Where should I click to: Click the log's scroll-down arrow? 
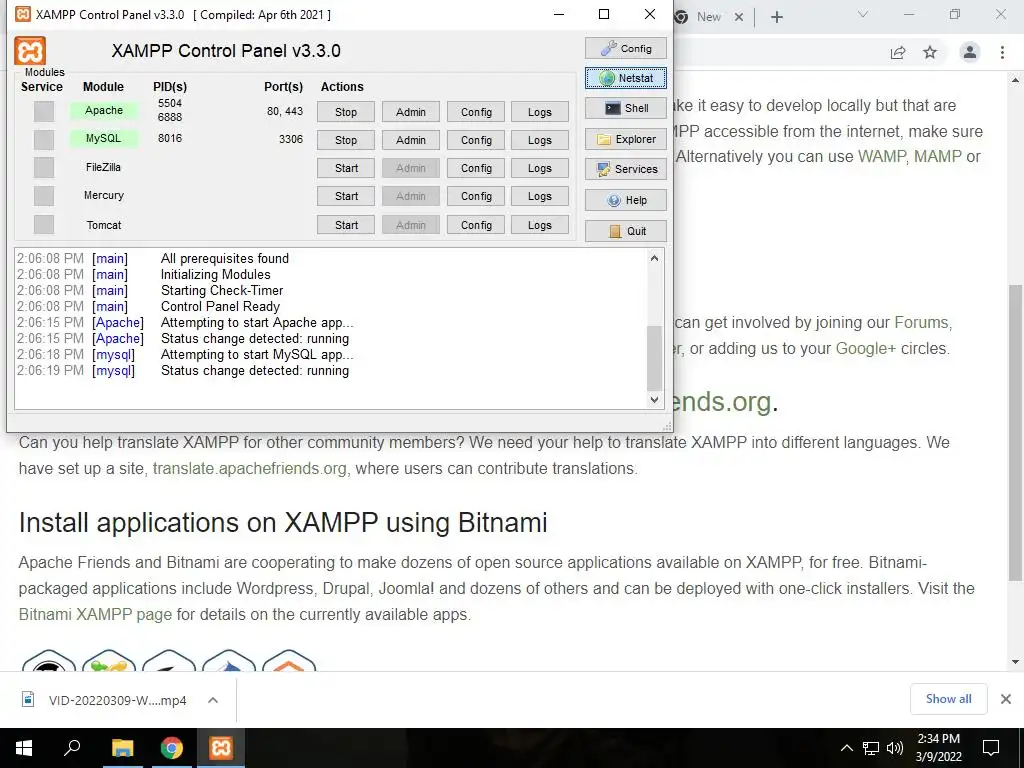coord(654,400)
